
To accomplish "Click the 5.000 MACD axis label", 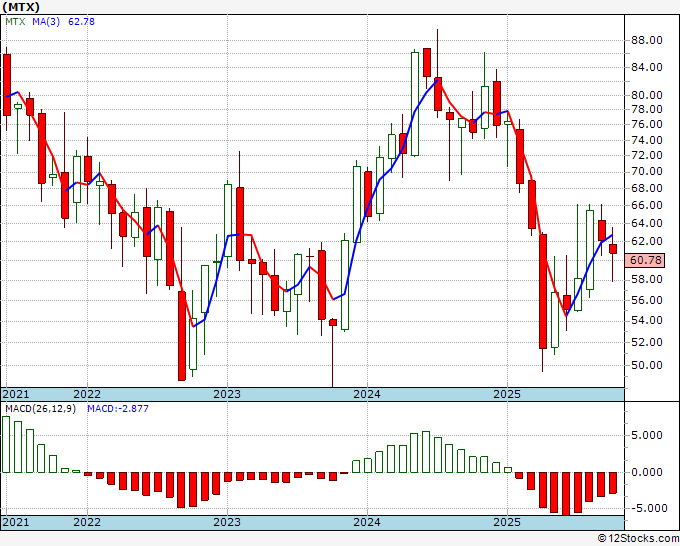I will click(647, 435).
